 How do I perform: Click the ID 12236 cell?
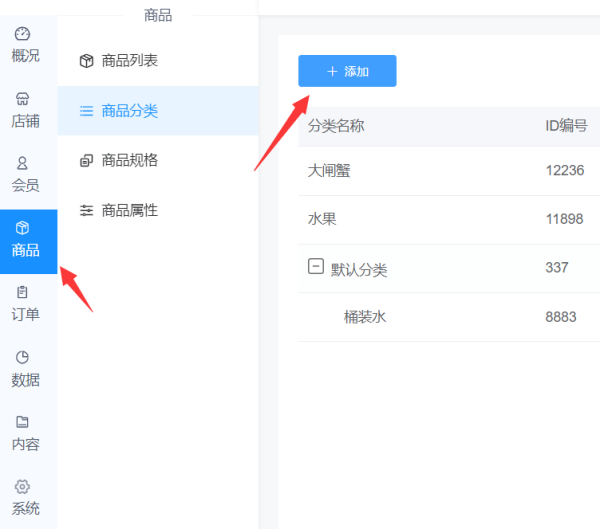564,171
